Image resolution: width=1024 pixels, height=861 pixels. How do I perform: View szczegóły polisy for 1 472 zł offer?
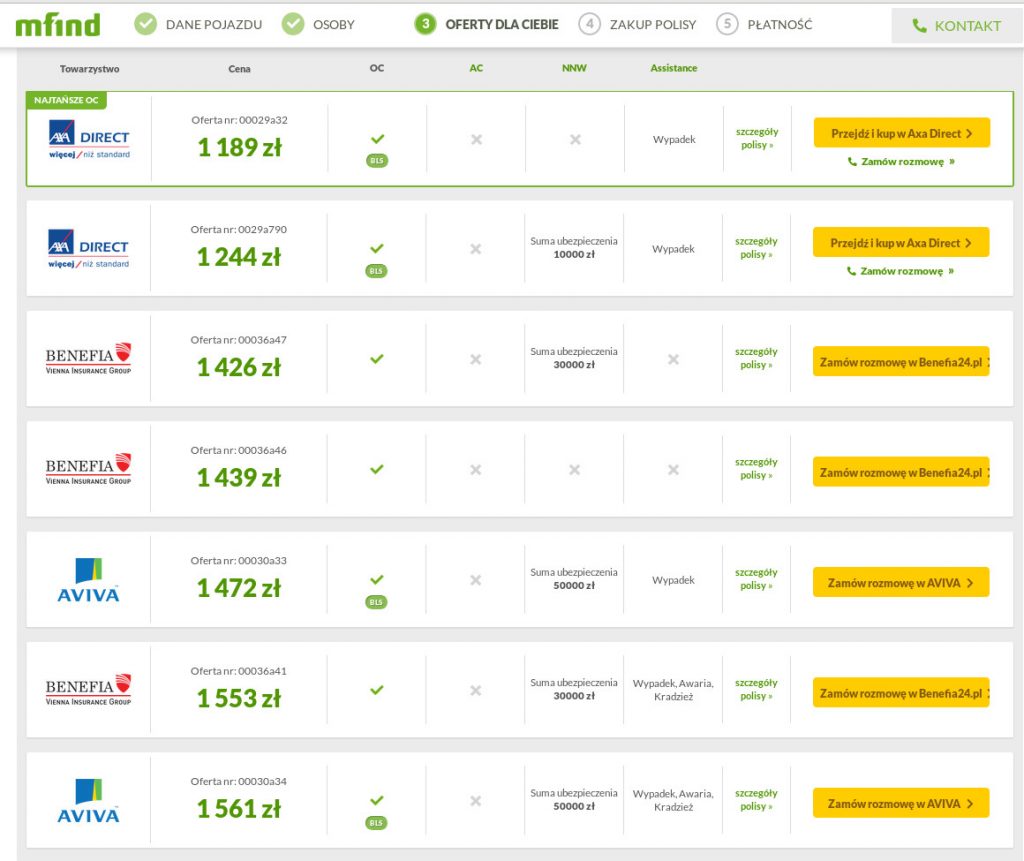coord(756,579)
